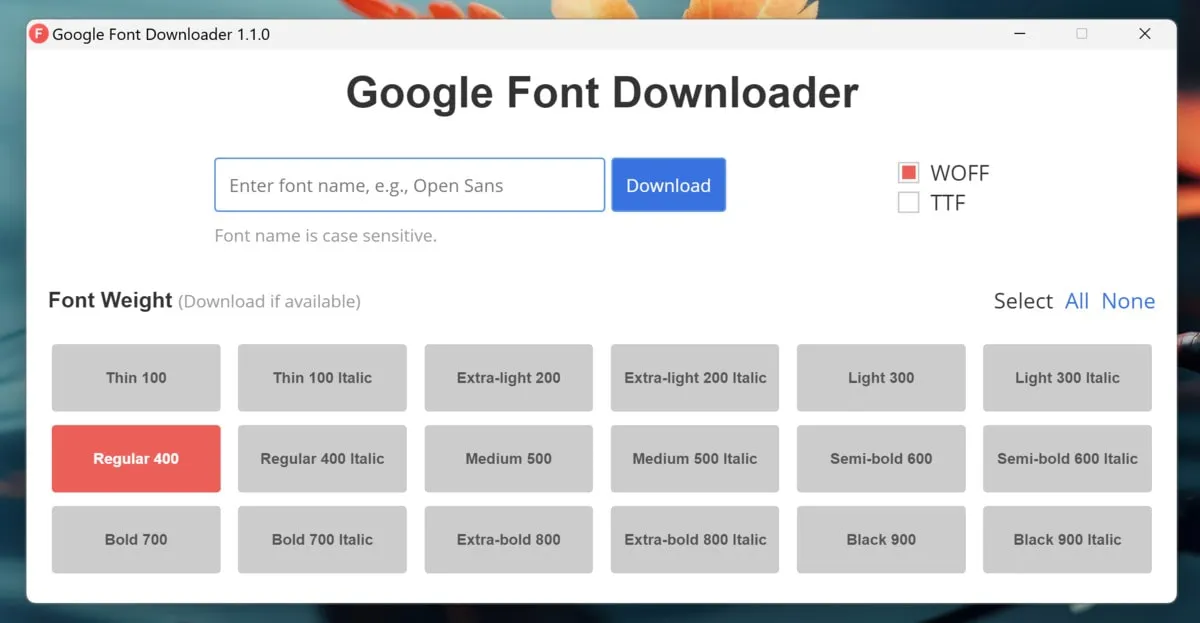Click the blue Download button
Screen dimensions: 1200x623
(x=669, y=185)
